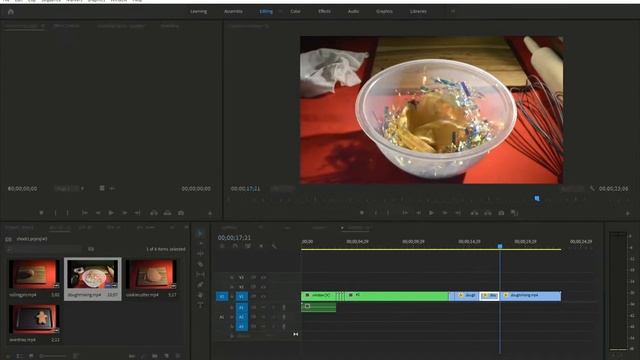The height and width of the screenshot is (360, 640).
Task: Toggle Linked Selection in the timeline
Action: pyautogui.click(x=248, y=246)
